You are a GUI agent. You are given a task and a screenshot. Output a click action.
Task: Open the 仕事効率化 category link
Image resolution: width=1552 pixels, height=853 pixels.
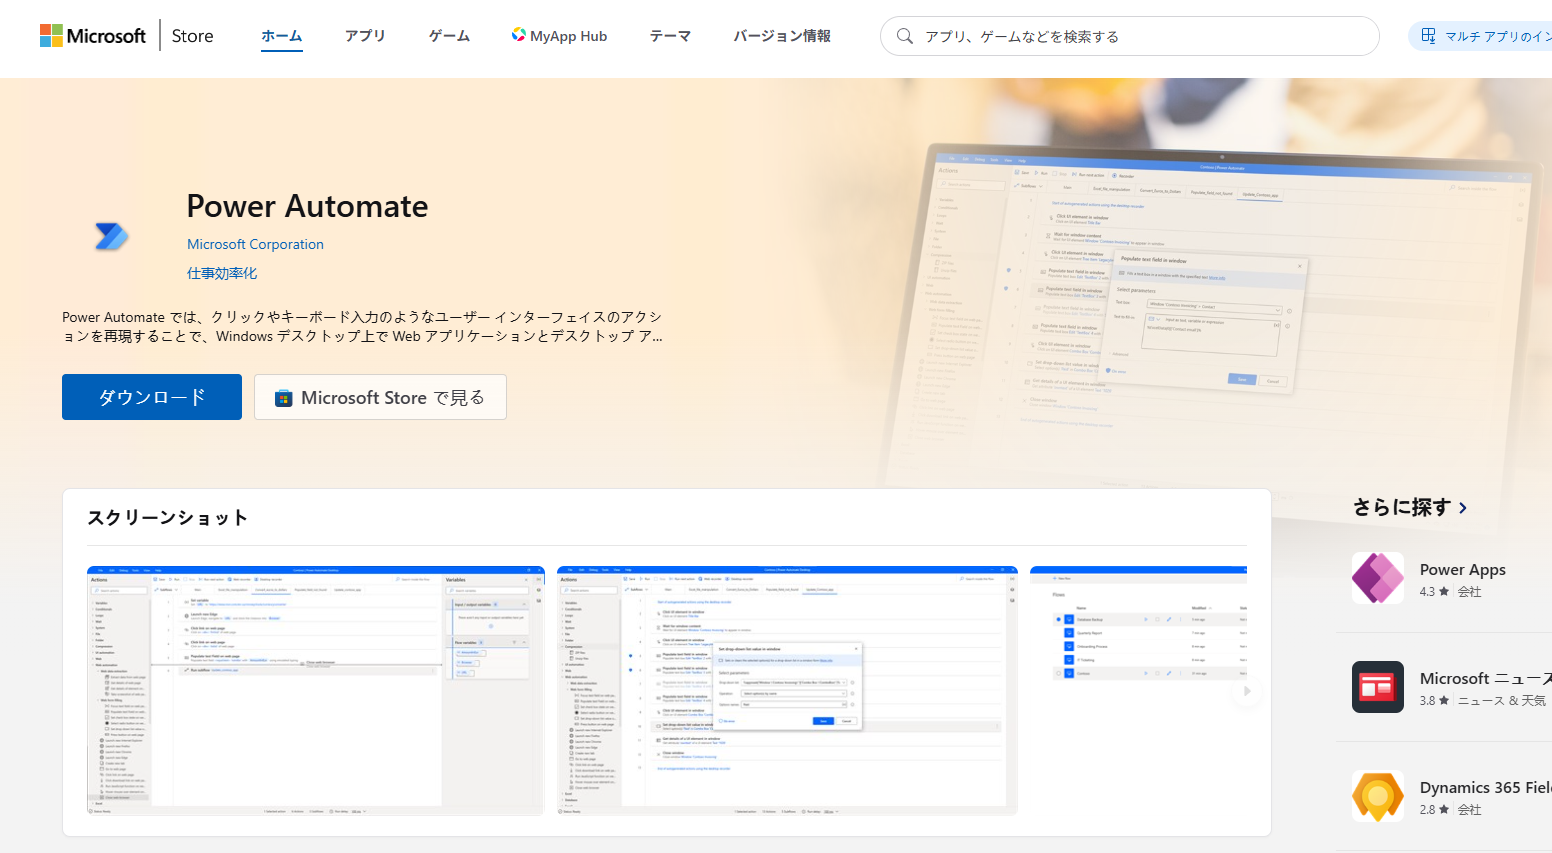point(222,273)
